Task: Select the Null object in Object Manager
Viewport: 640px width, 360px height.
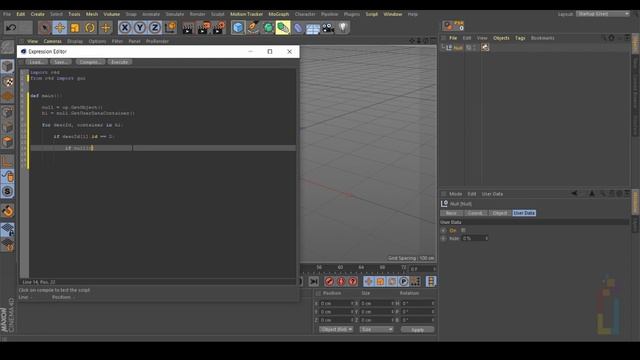Action: coord(458,48)
